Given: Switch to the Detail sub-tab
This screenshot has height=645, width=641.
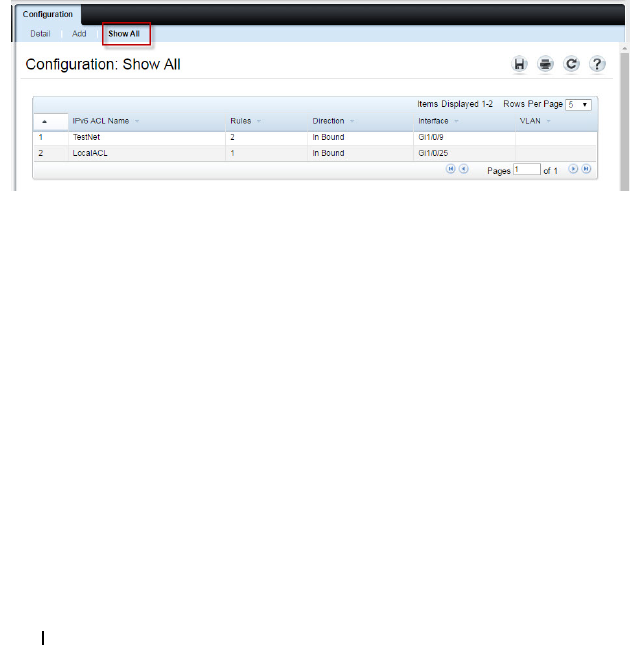Looking at the screenshot, I should 40,34.
